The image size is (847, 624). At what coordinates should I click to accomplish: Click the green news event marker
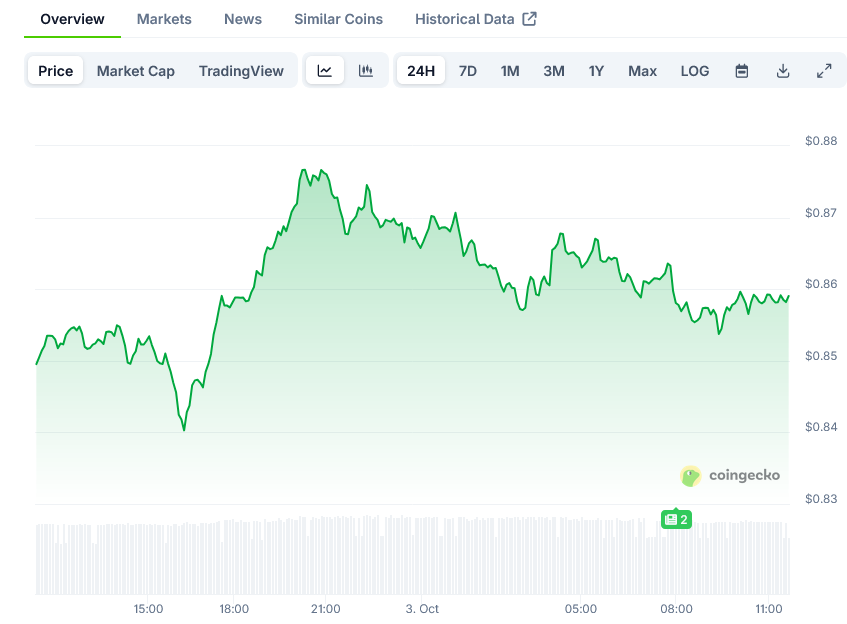(x=676, y=519)
